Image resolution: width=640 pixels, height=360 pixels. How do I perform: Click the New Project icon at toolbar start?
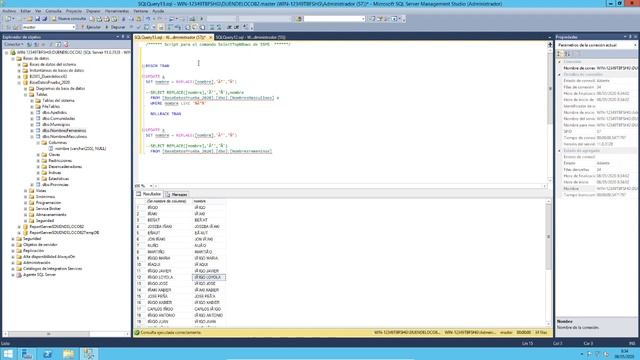[7, 19]
